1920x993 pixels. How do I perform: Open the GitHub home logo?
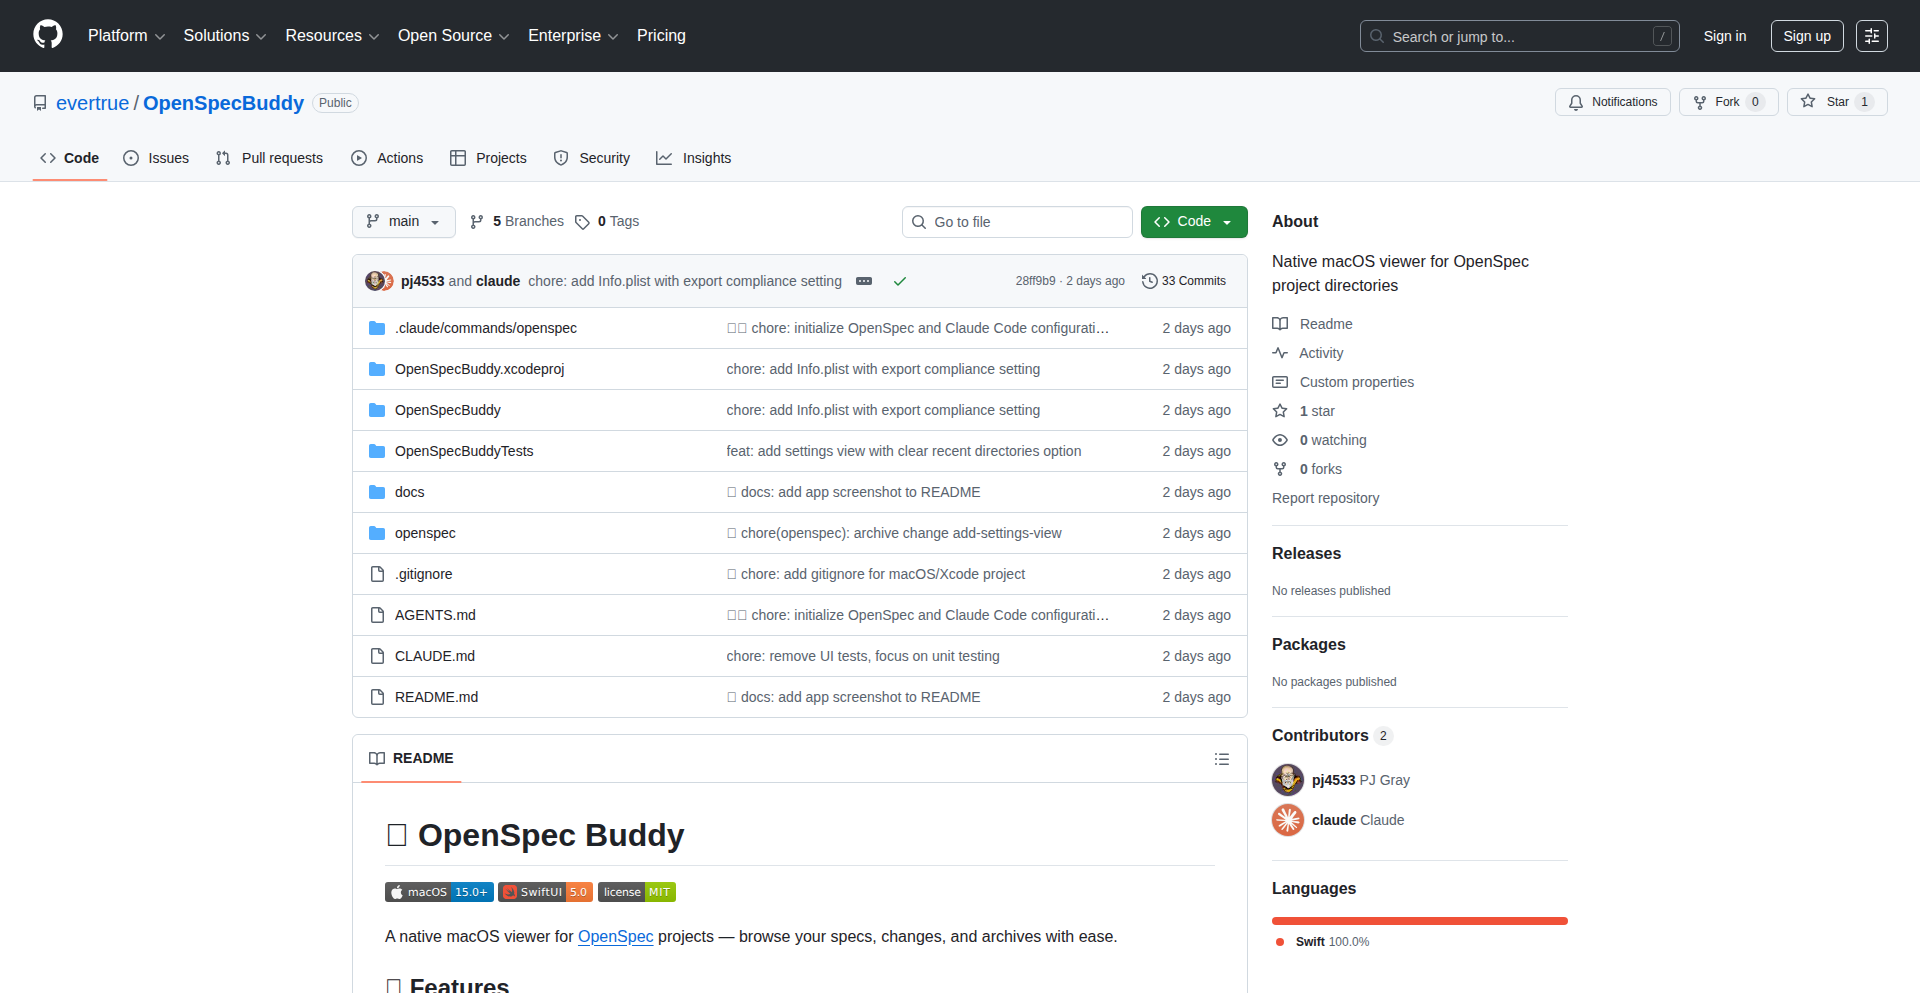[x=46, y=35]
